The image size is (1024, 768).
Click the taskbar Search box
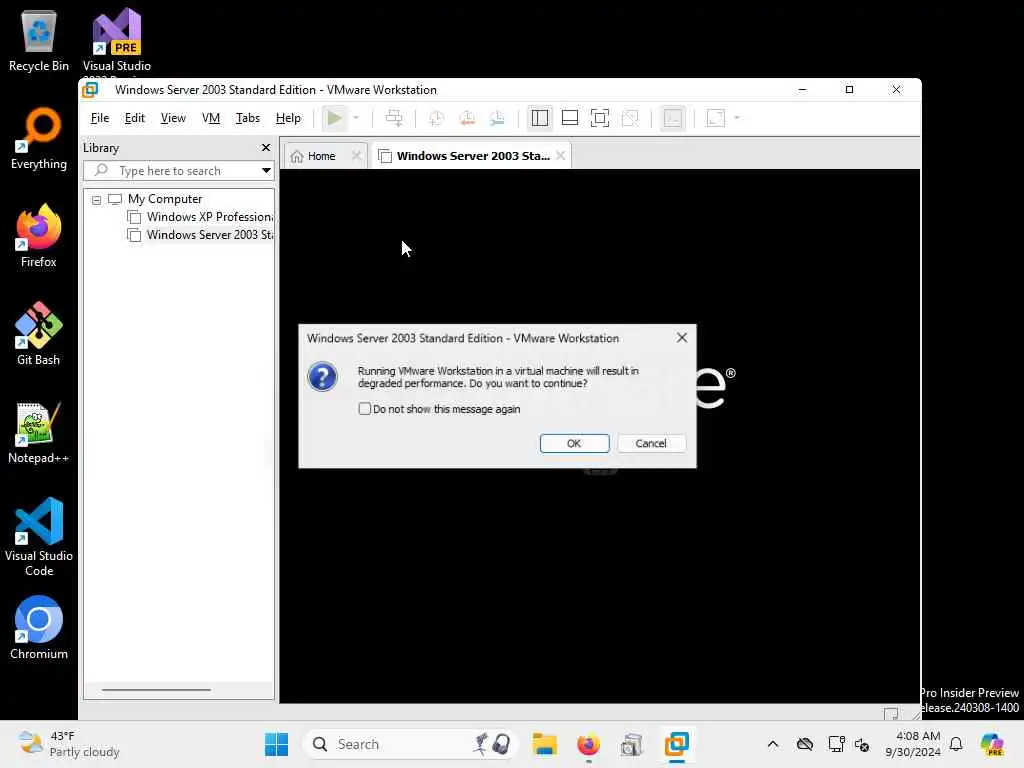(411, 744)
